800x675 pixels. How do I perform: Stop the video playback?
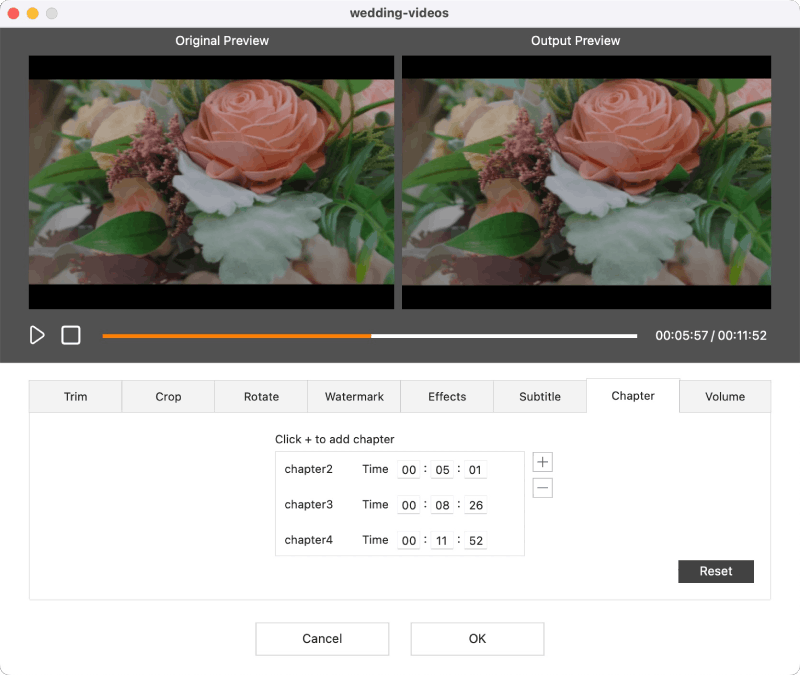71,335
